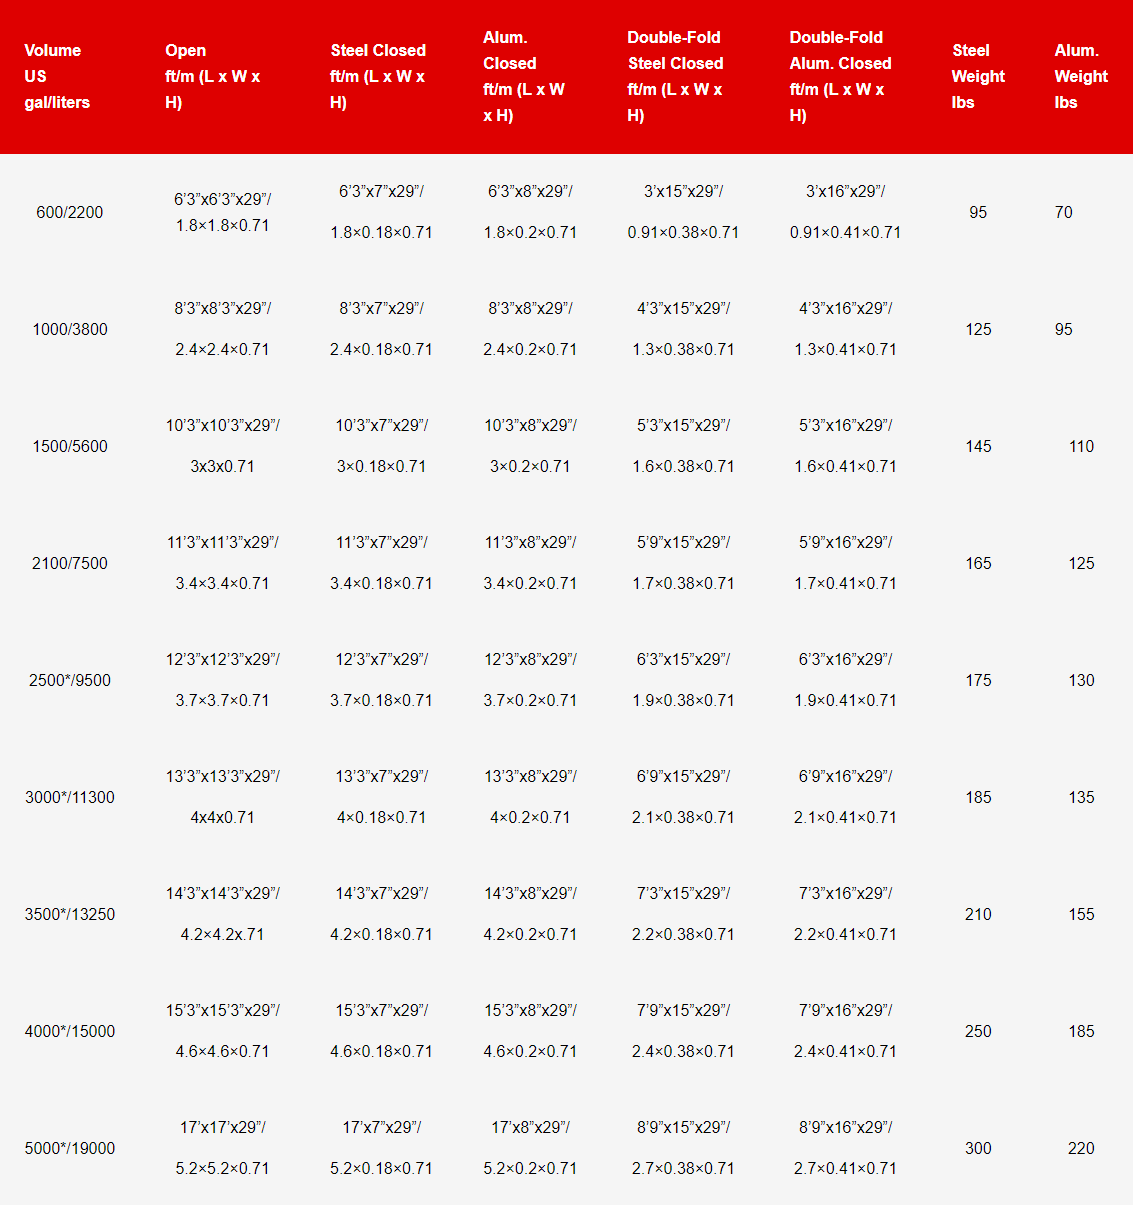Click the Steel Closed column header

(378, 76)
